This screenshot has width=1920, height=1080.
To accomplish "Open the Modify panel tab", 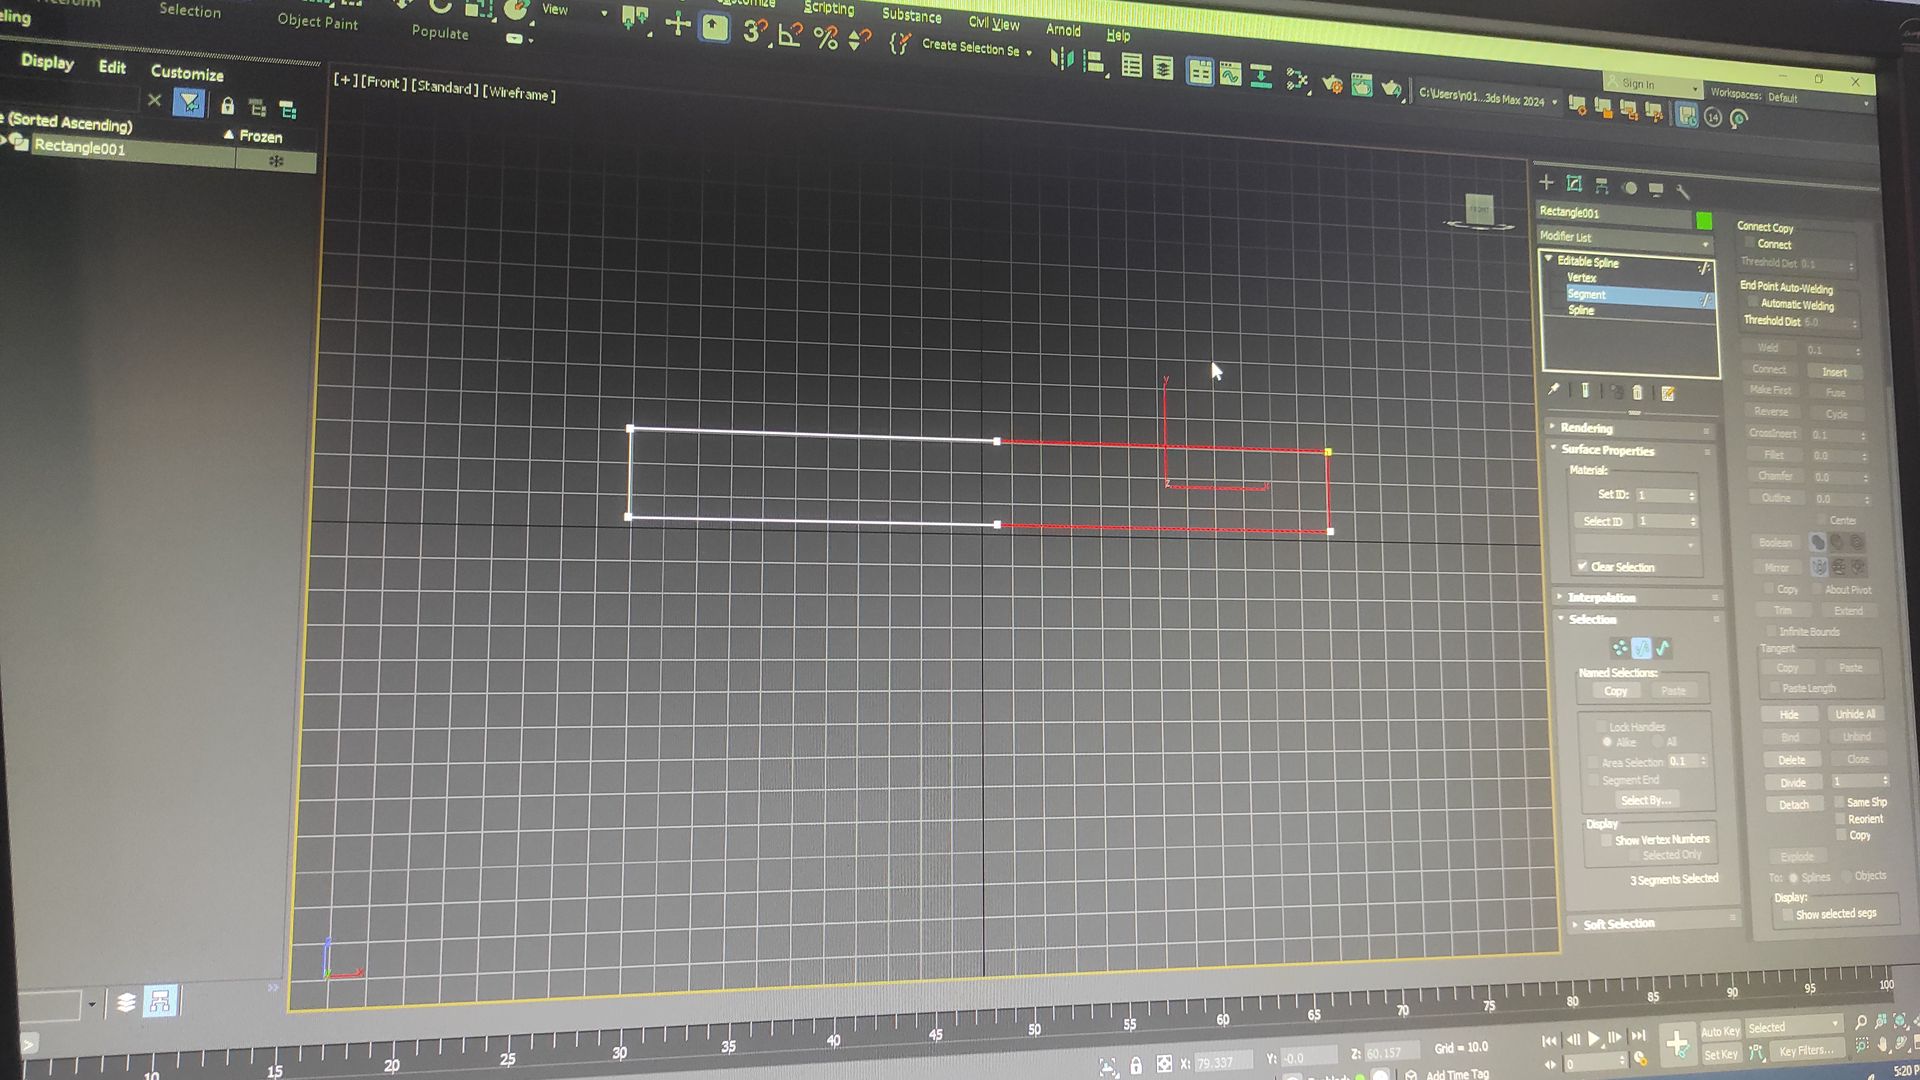I will (x=1574, y=183).
